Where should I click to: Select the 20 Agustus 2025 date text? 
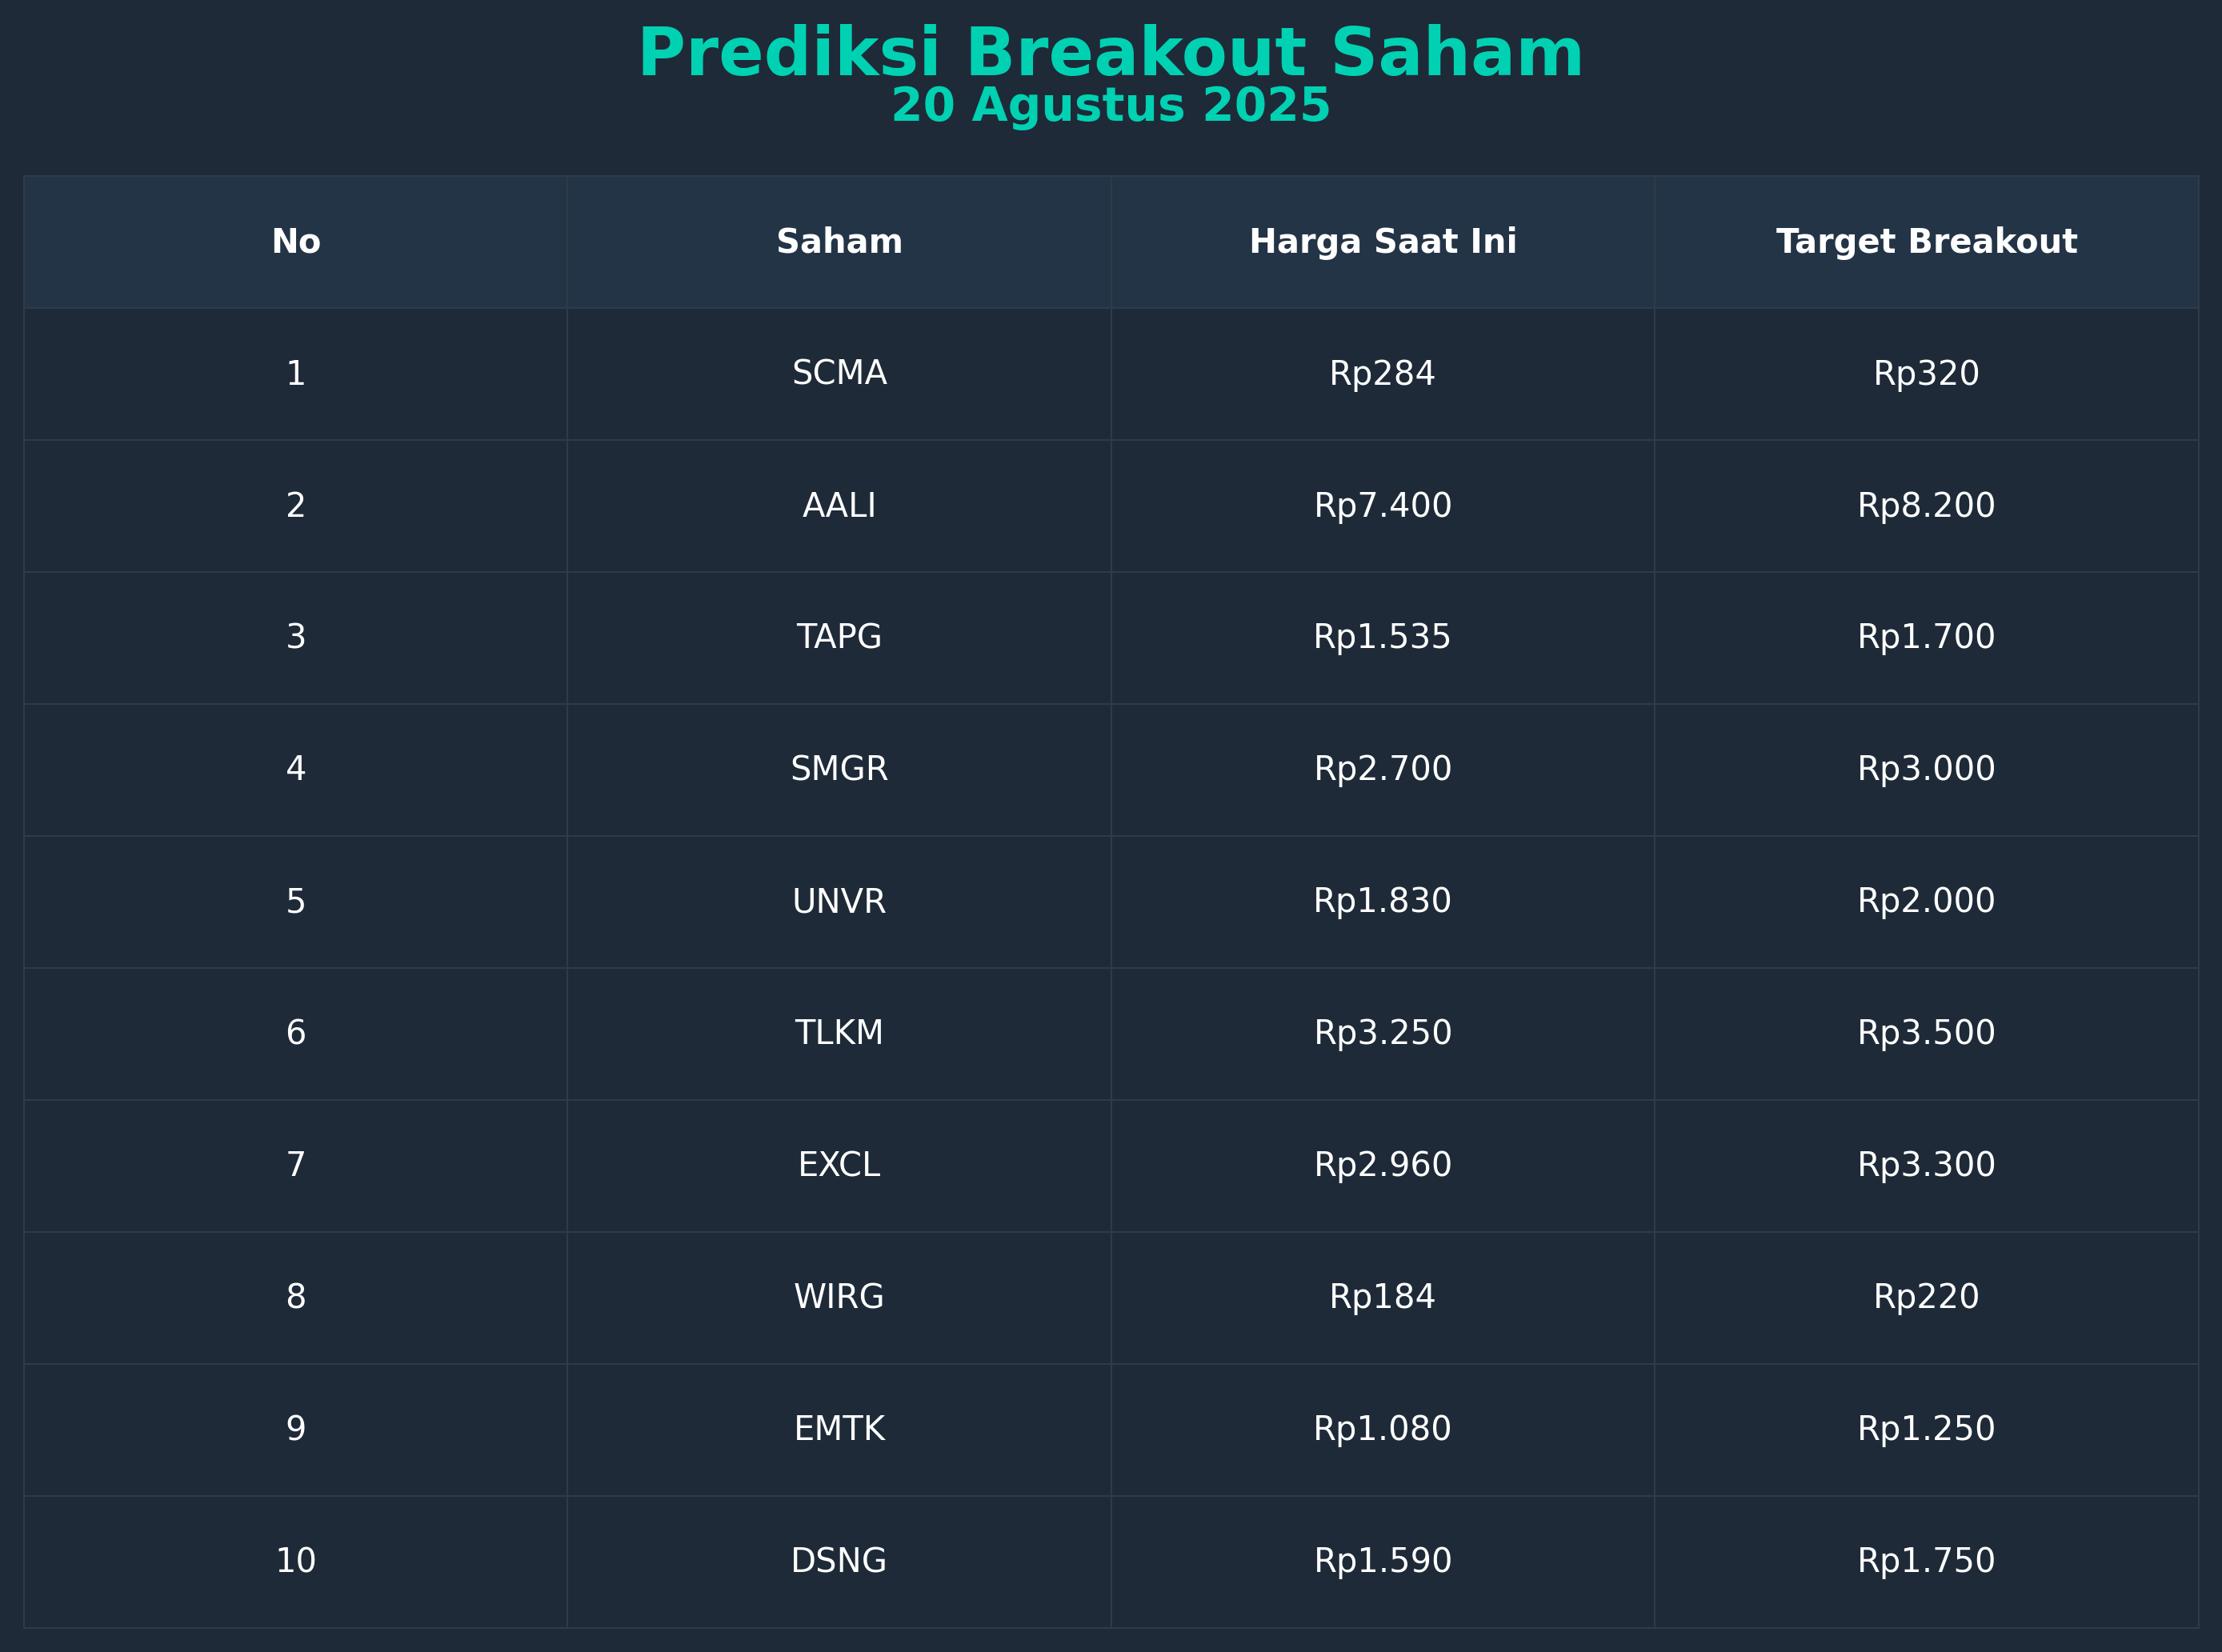point(1111,106)
